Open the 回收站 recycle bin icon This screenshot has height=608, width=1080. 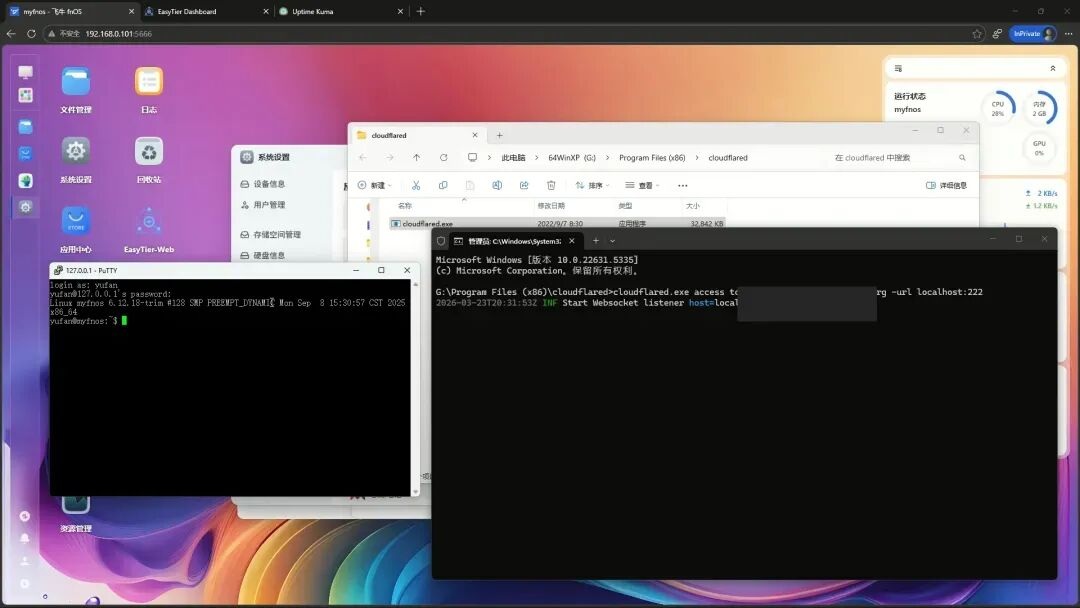coord(148,152)
